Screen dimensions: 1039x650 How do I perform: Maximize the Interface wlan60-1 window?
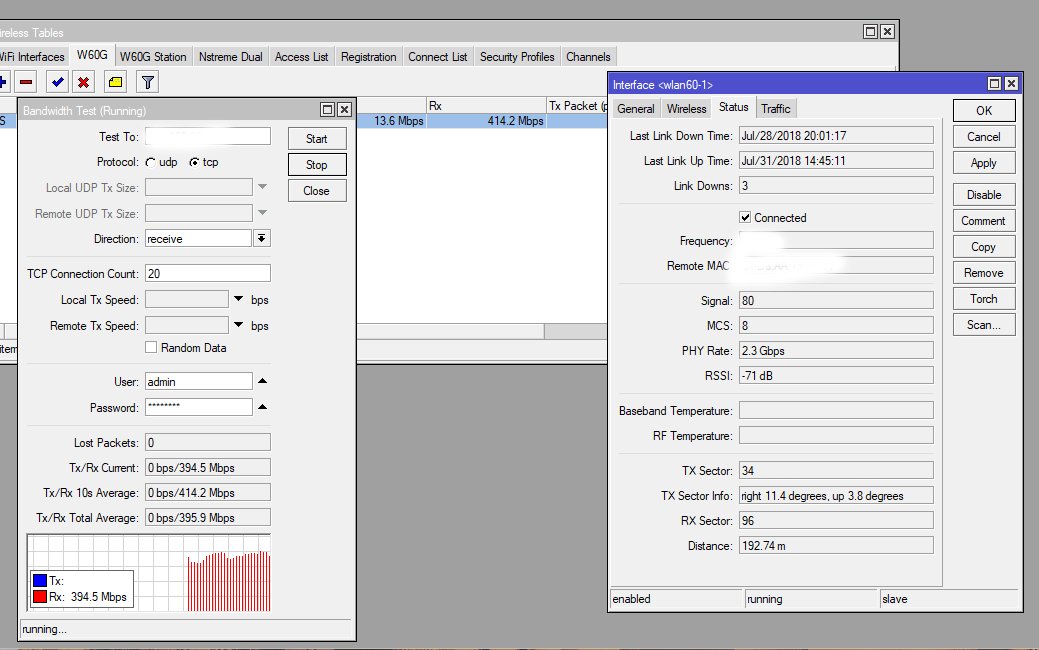(x=995, y=83)
